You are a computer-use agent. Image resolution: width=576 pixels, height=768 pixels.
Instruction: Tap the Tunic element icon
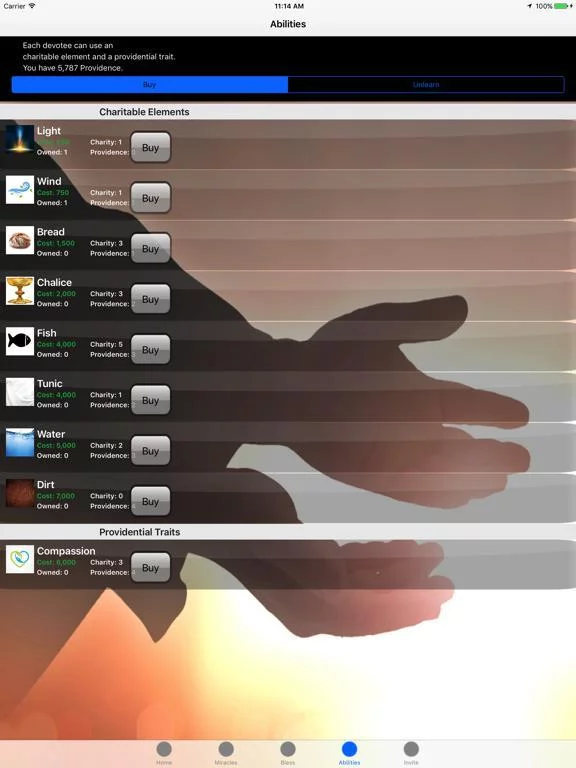(20, 392)
